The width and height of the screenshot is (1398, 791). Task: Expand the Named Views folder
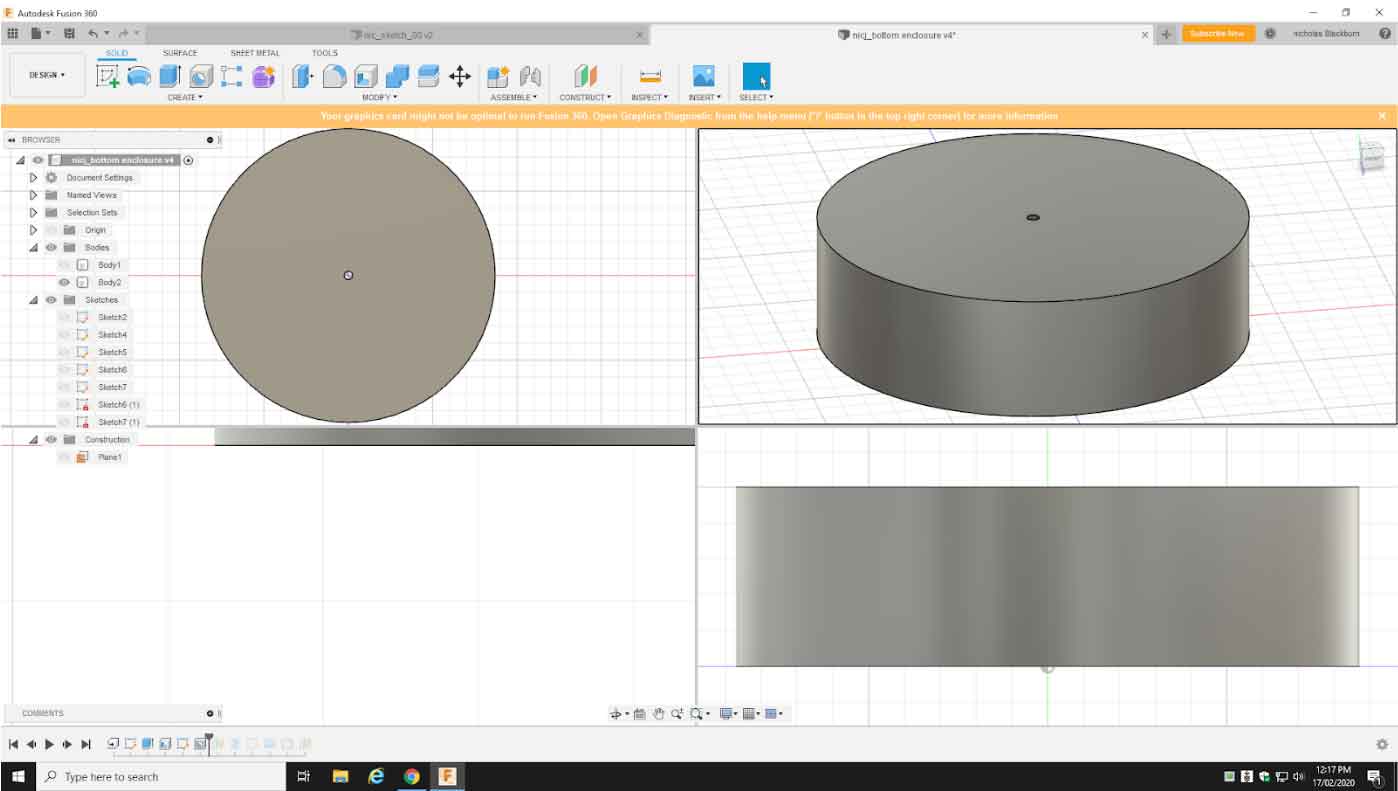[x=33, y=195]
